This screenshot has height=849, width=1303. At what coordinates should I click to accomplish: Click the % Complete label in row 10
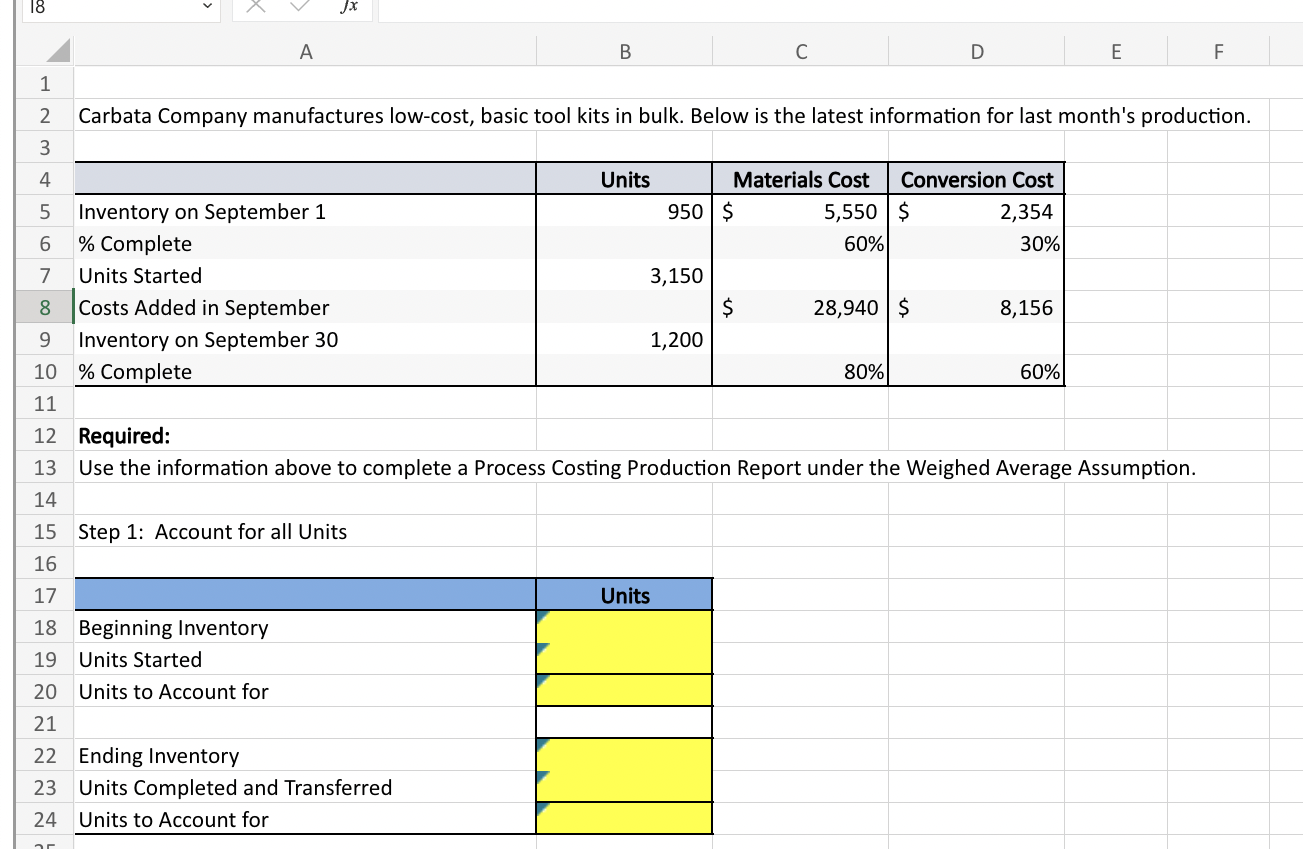coord(135,371)
